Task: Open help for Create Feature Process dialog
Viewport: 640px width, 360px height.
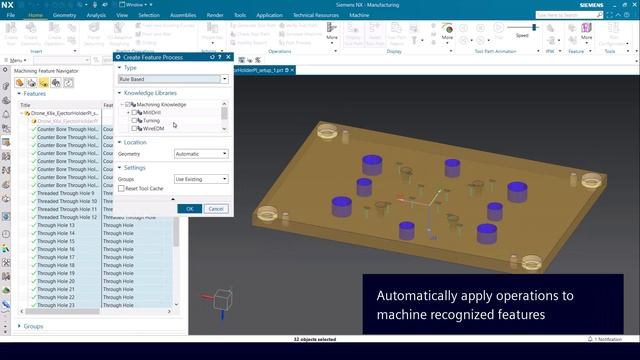Action: pos(220,57)
